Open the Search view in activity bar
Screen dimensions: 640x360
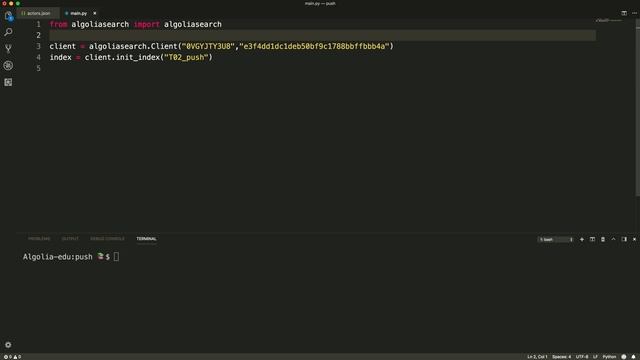[8, 32]
